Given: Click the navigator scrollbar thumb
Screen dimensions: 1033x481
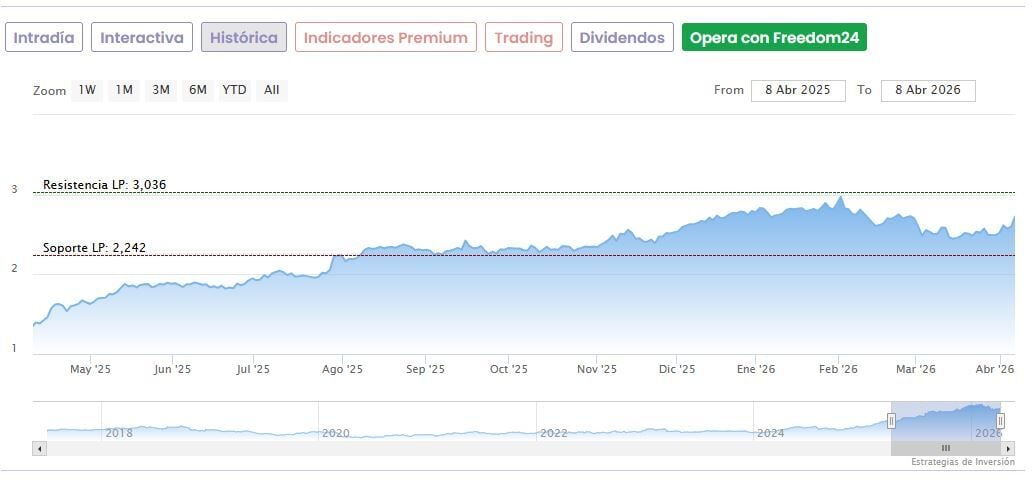Looking at the screenshot, I should pyautogui.click(x=945, y=448).
